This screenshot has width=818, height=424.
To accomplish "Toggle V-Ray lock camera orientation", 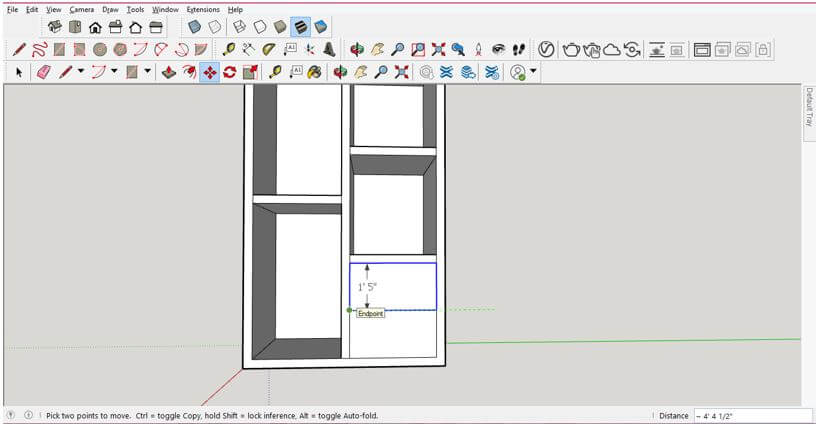I will [763, 50].
